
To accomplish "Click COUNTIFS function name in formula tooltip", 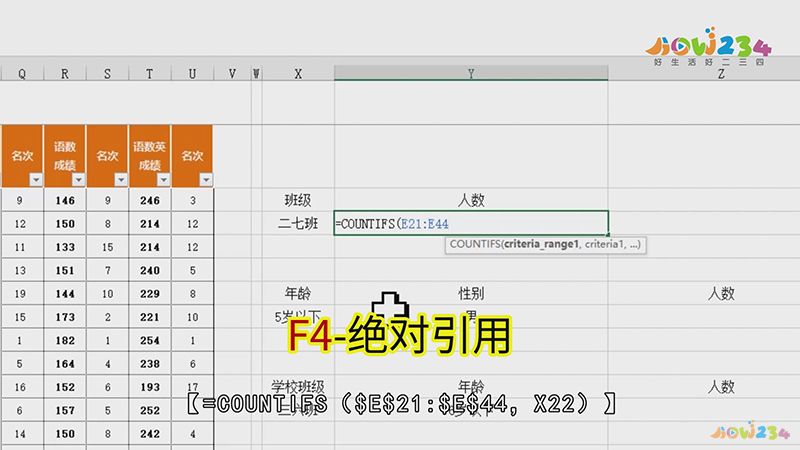I will pos(475,244).
